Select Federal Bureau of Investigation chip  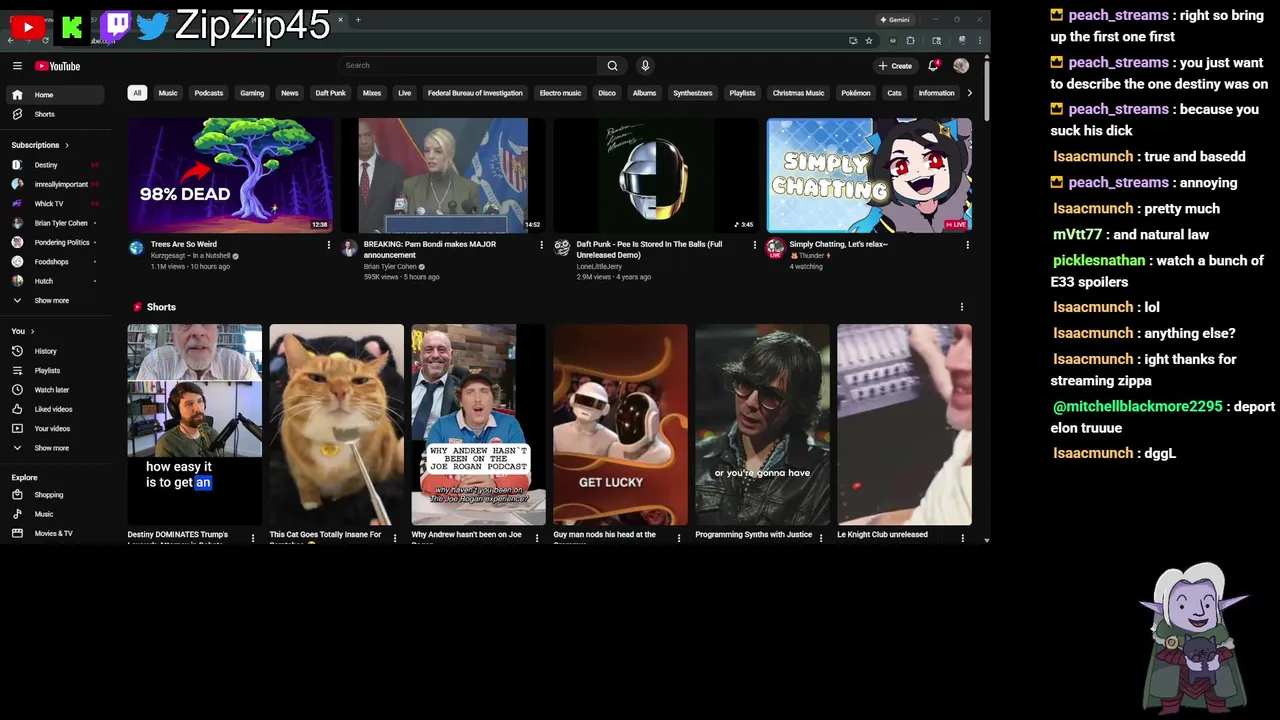click(475, 93)
